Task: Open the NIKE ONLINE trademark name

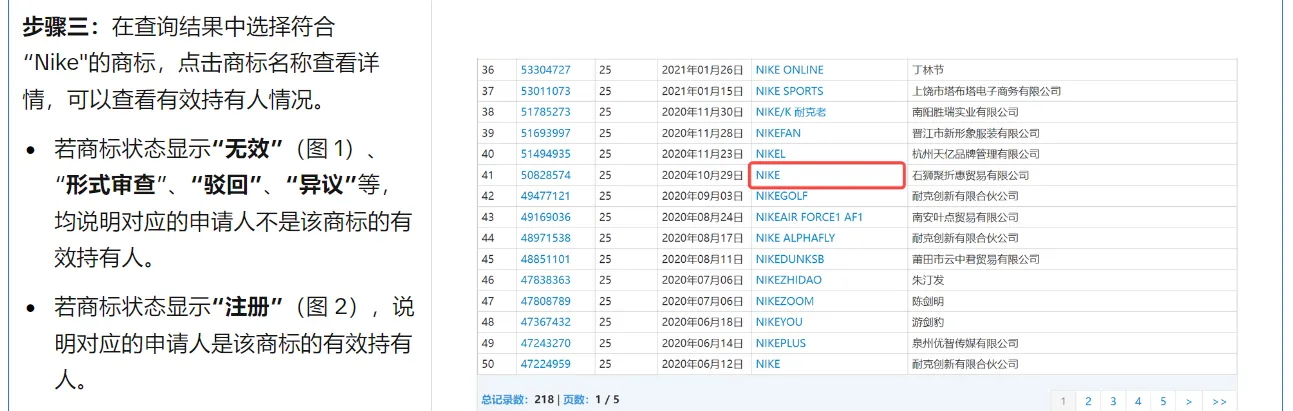Action: (789, 70)
